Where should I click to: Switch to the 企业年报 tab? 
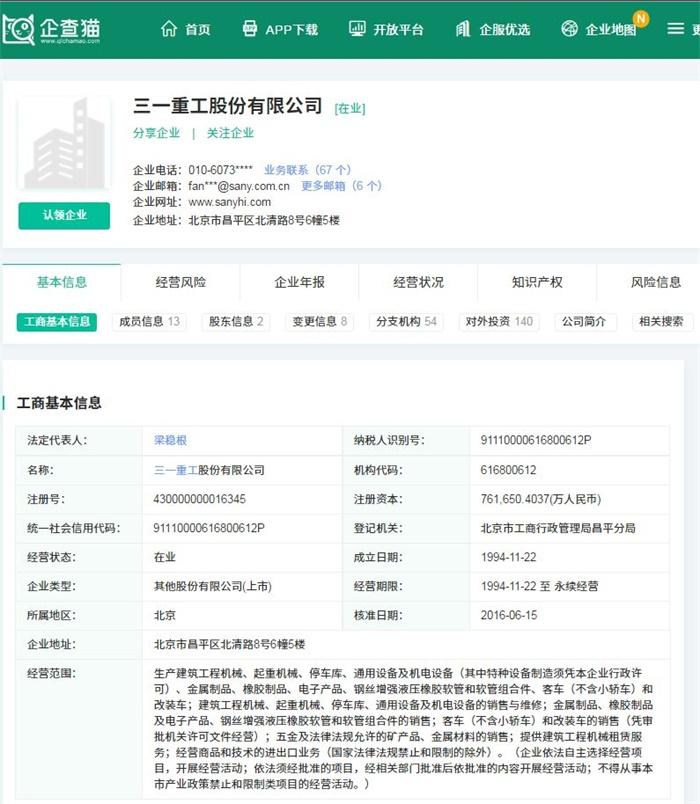point(299,282)
